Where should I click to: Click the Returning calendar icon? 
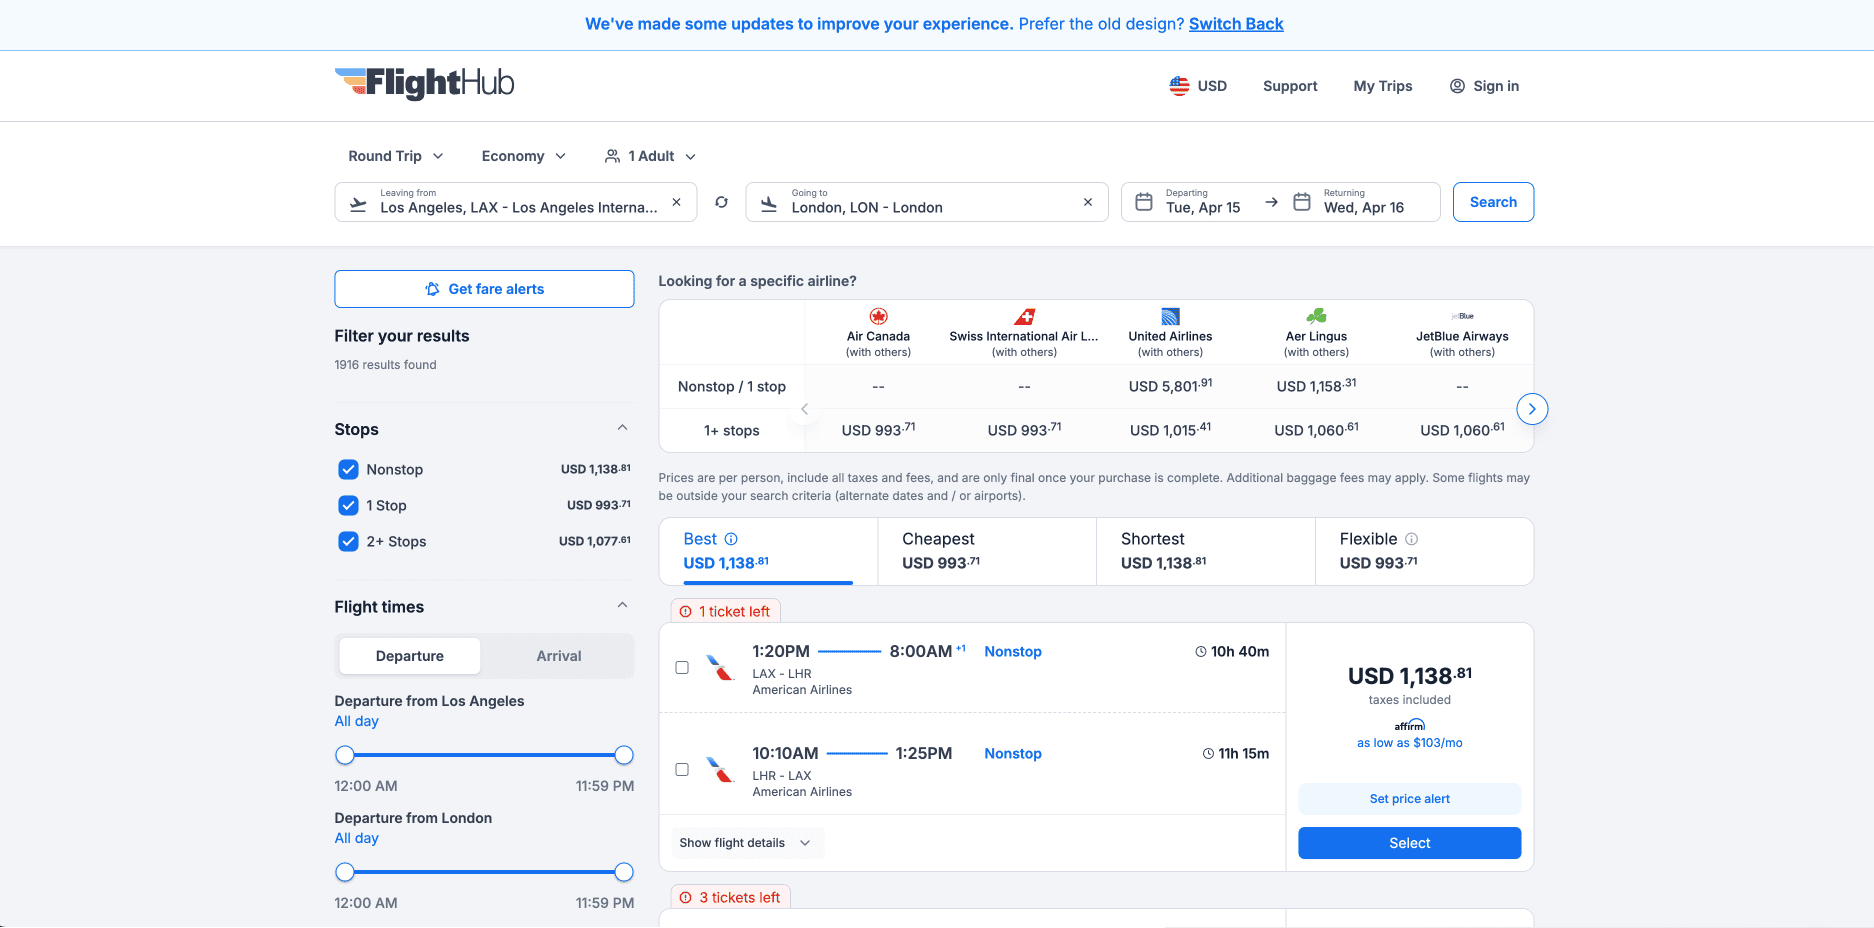(x=1302, y=202)
